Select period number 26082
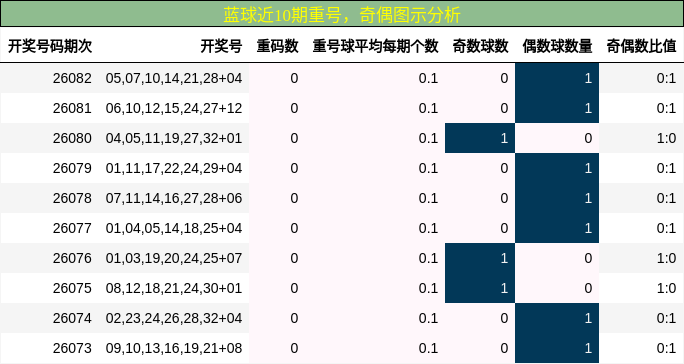 click(72, 78)
